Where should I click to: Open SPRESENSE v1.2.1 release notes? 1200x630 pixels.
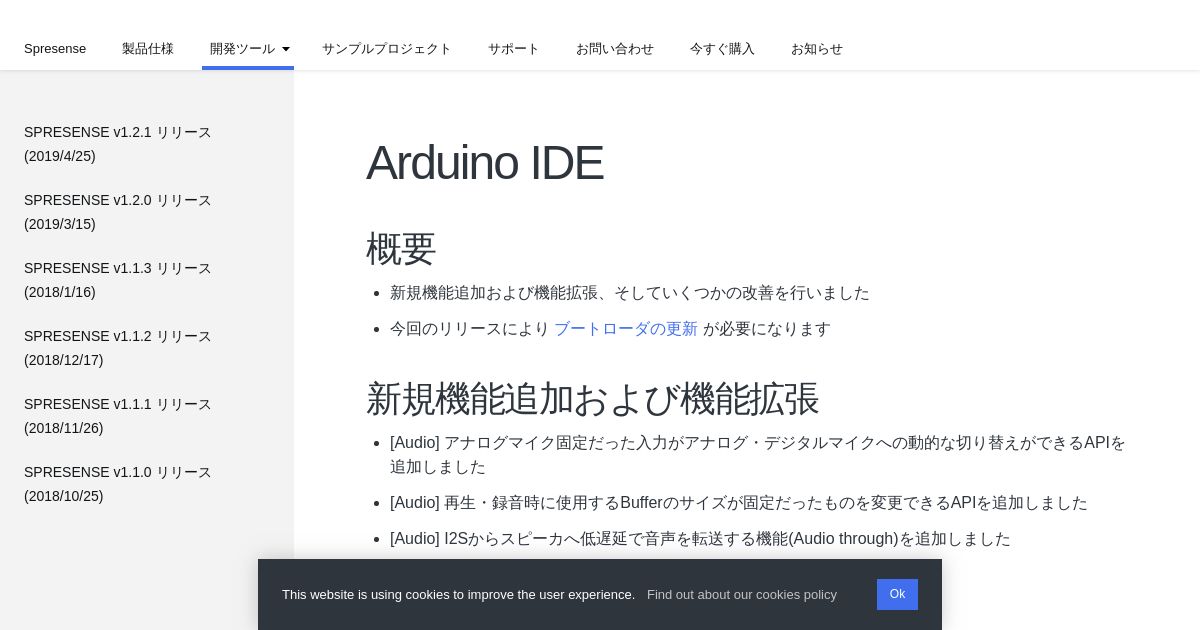[118, 144]
